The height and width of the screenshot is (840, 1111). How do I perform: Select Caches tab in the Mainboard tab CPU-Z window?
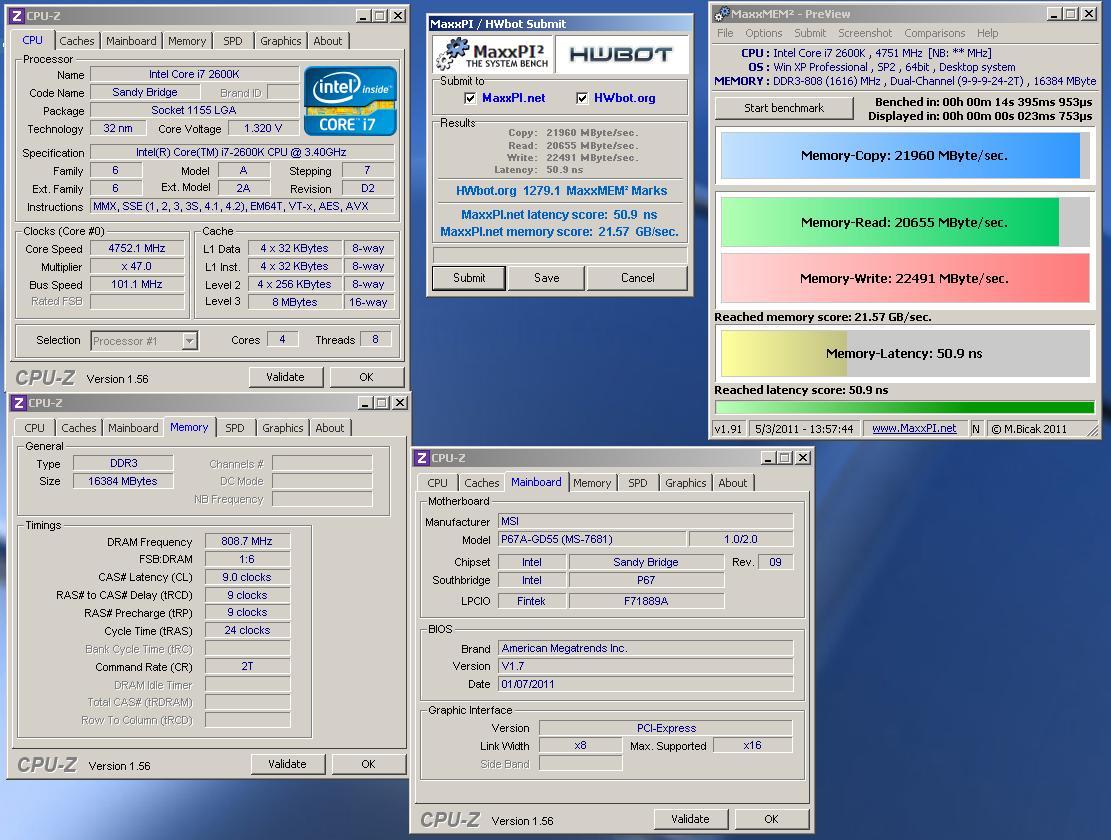coord(481,483)
